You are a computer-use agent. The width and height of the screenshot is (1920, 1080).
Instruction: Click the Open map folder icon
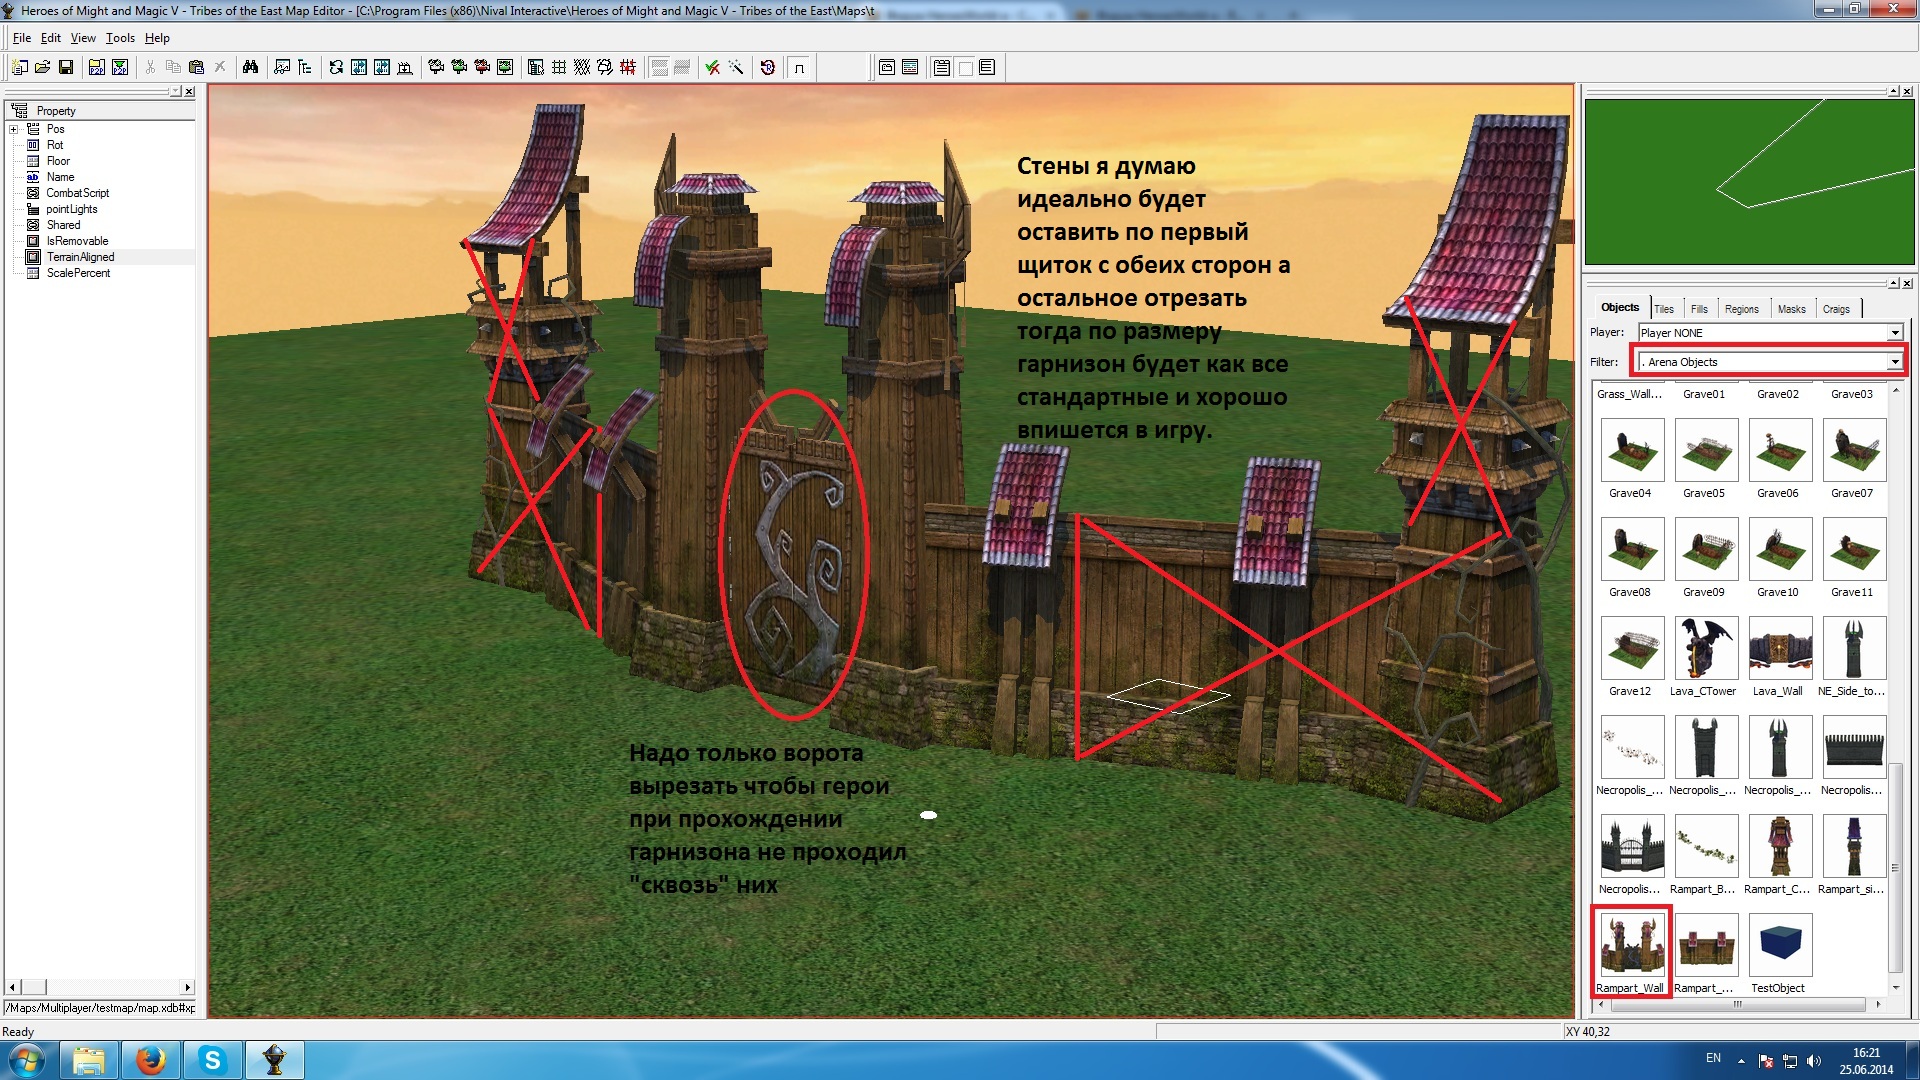(x=42, y=67)
